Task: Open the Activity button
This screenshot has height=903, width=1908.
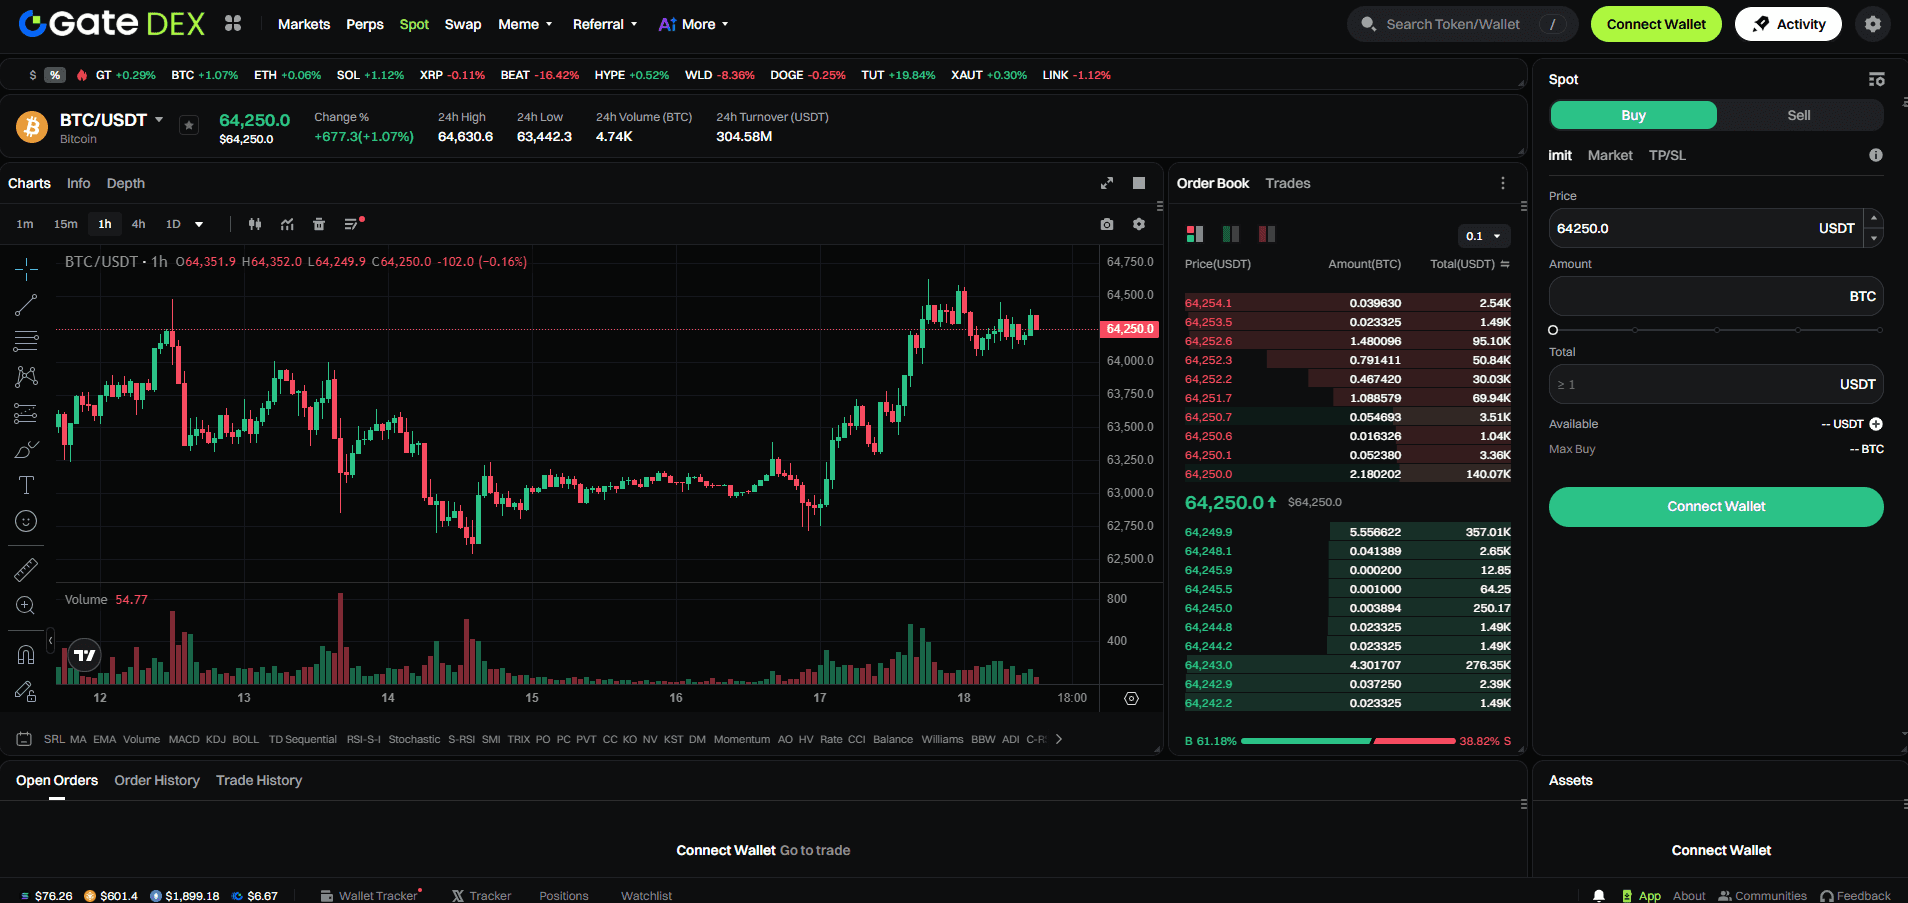Action: tap(1788, 24)
